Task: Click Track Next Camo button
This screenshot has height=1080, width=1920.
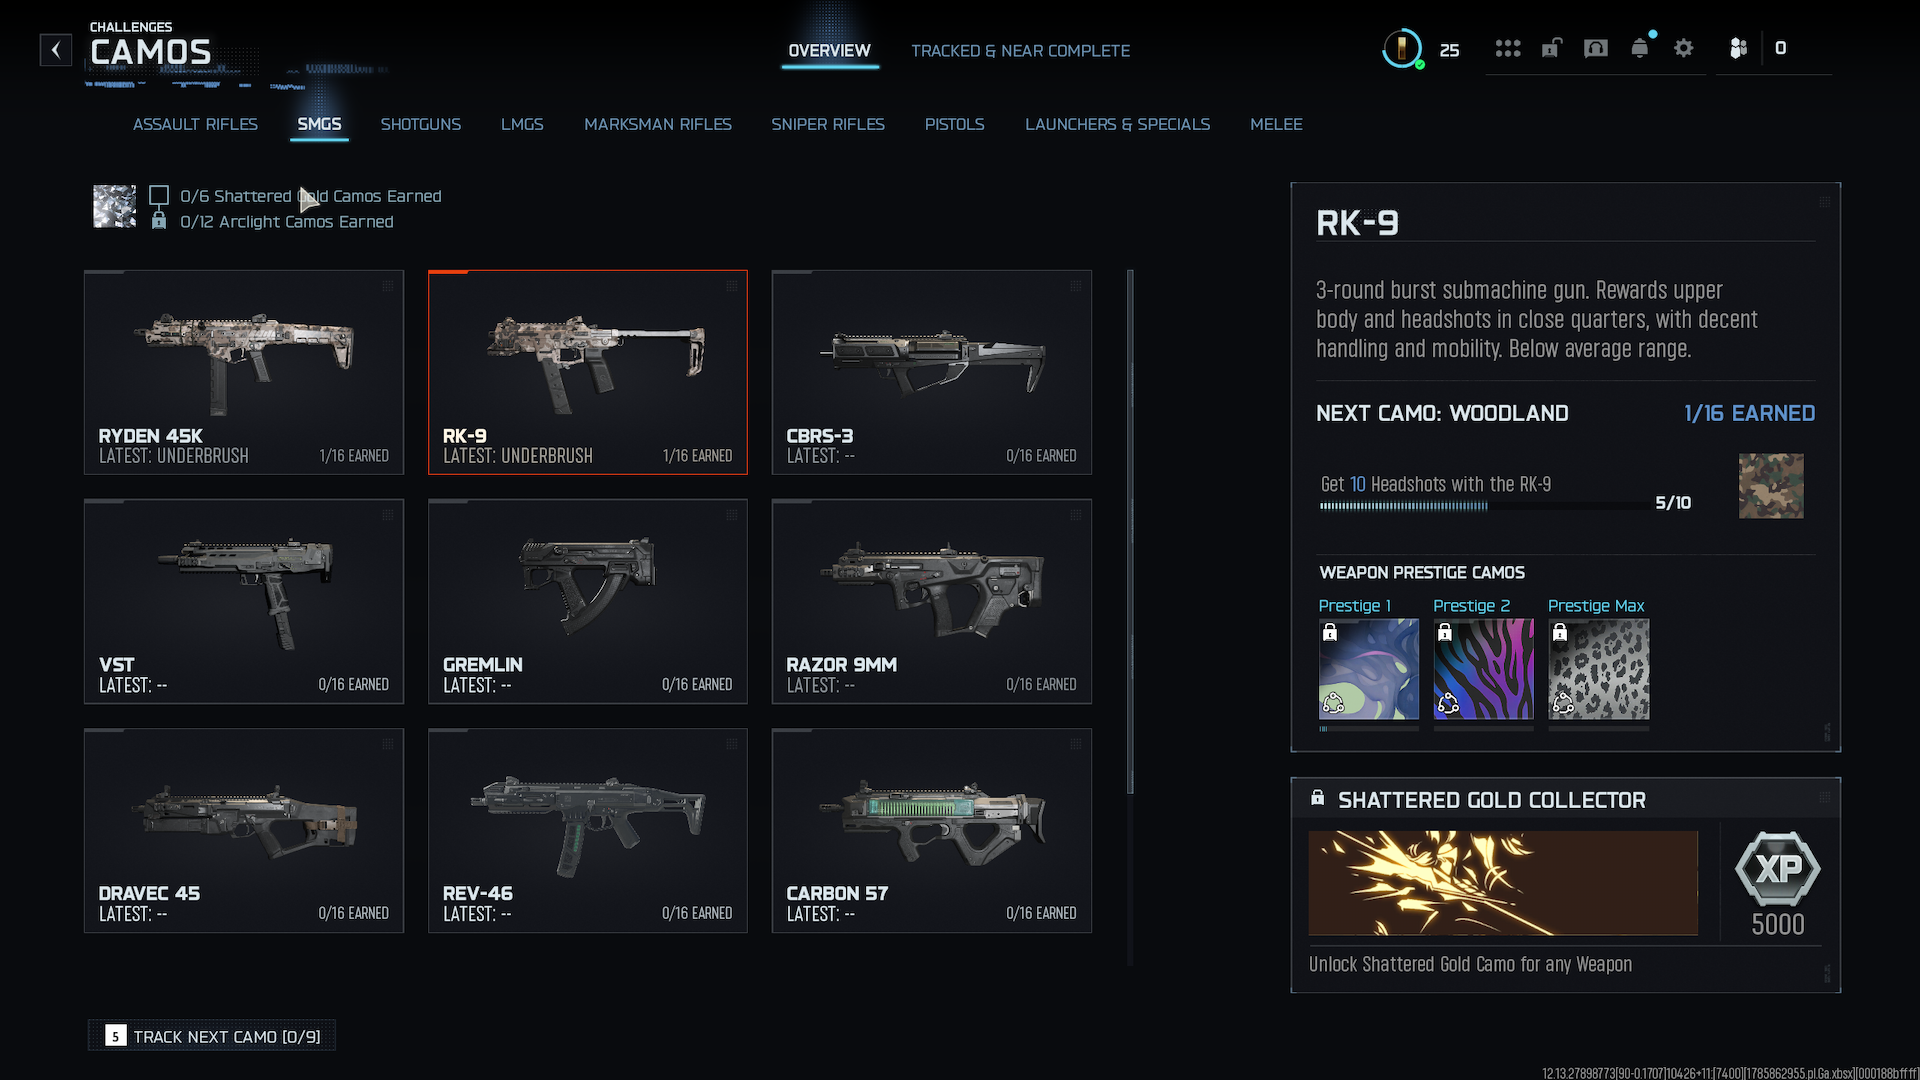Action: click(212, 1036)
